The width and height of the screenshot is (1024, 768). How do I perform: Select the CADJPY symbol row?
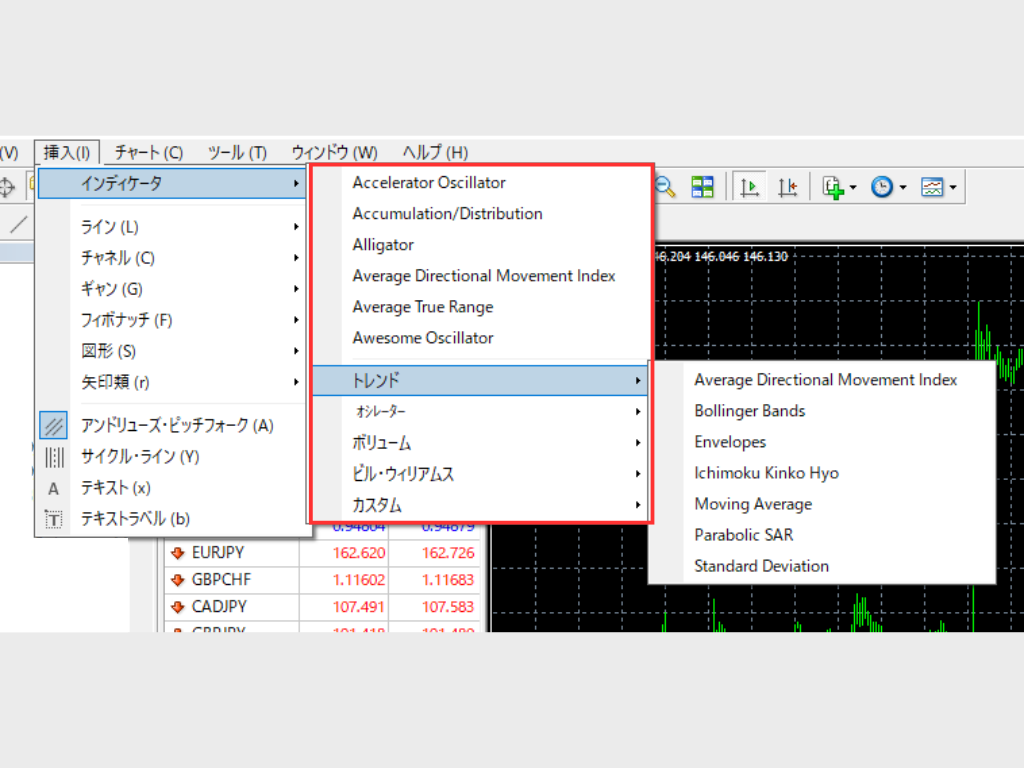[x=323, y=607]
